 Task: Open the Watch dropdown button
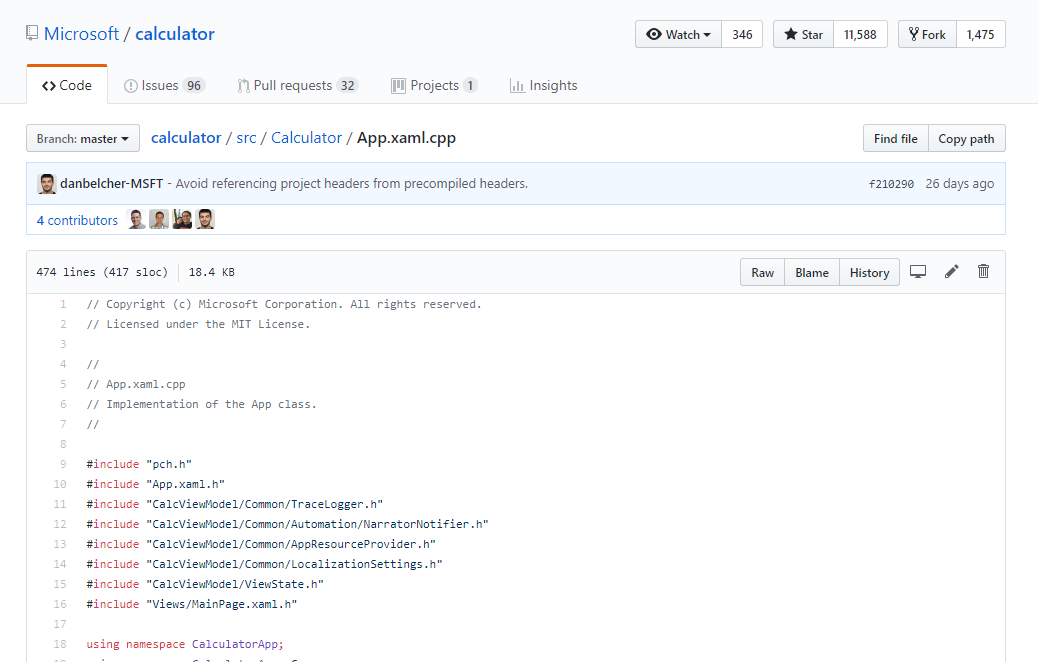(679, 34)
